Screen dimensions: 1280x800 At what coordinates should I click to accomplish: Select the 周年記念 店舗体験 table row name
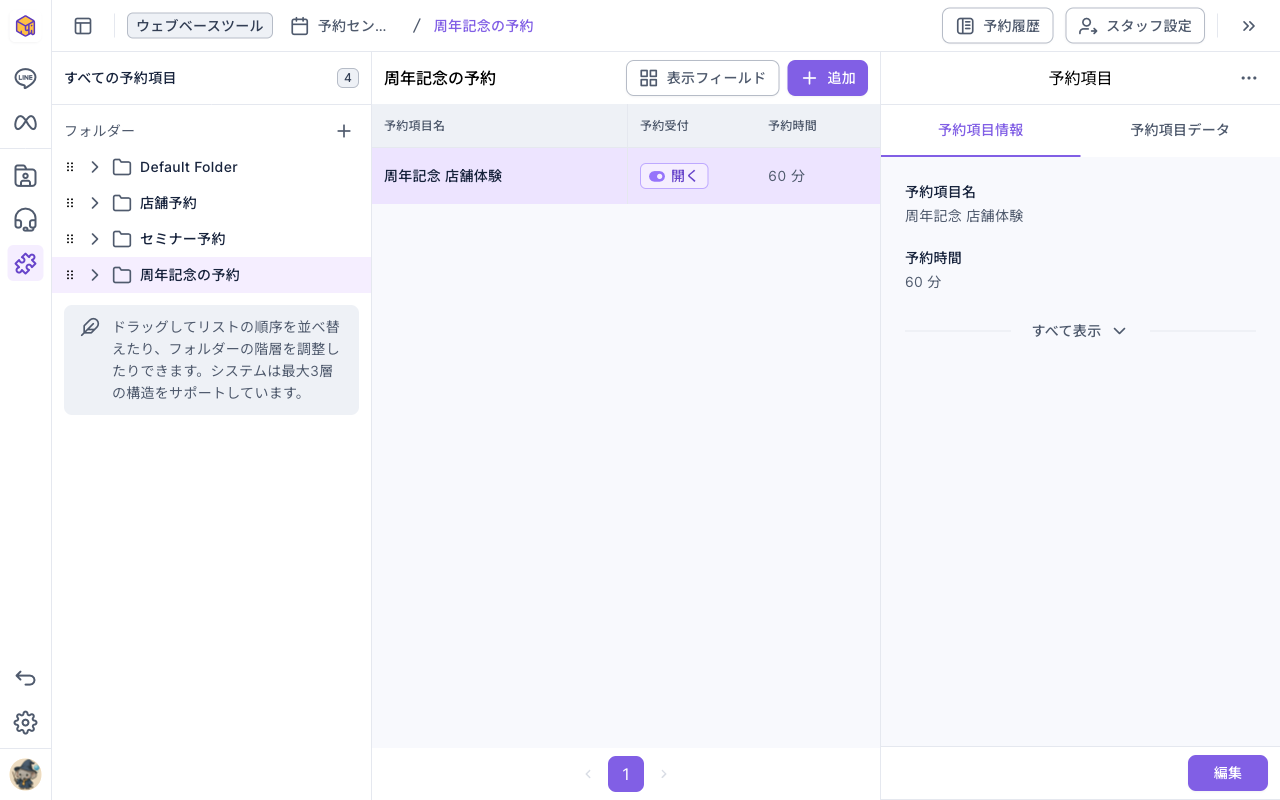click(x=443, y=176)
